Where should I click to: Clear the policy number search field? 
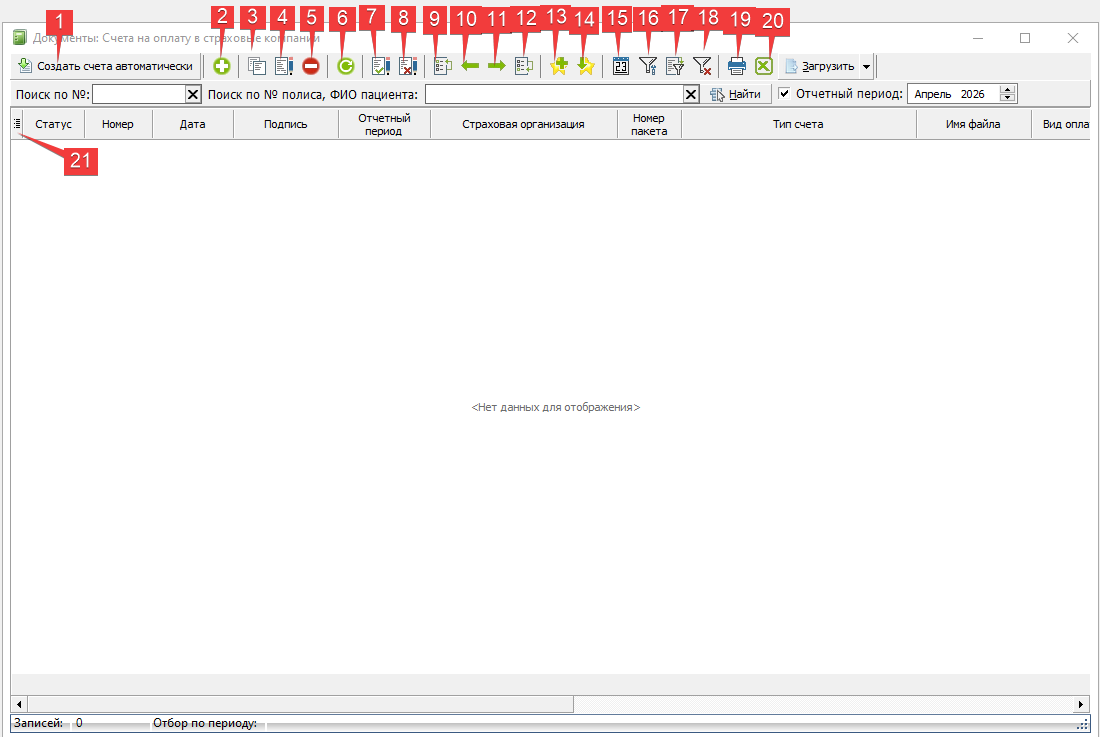click(691, 94)
